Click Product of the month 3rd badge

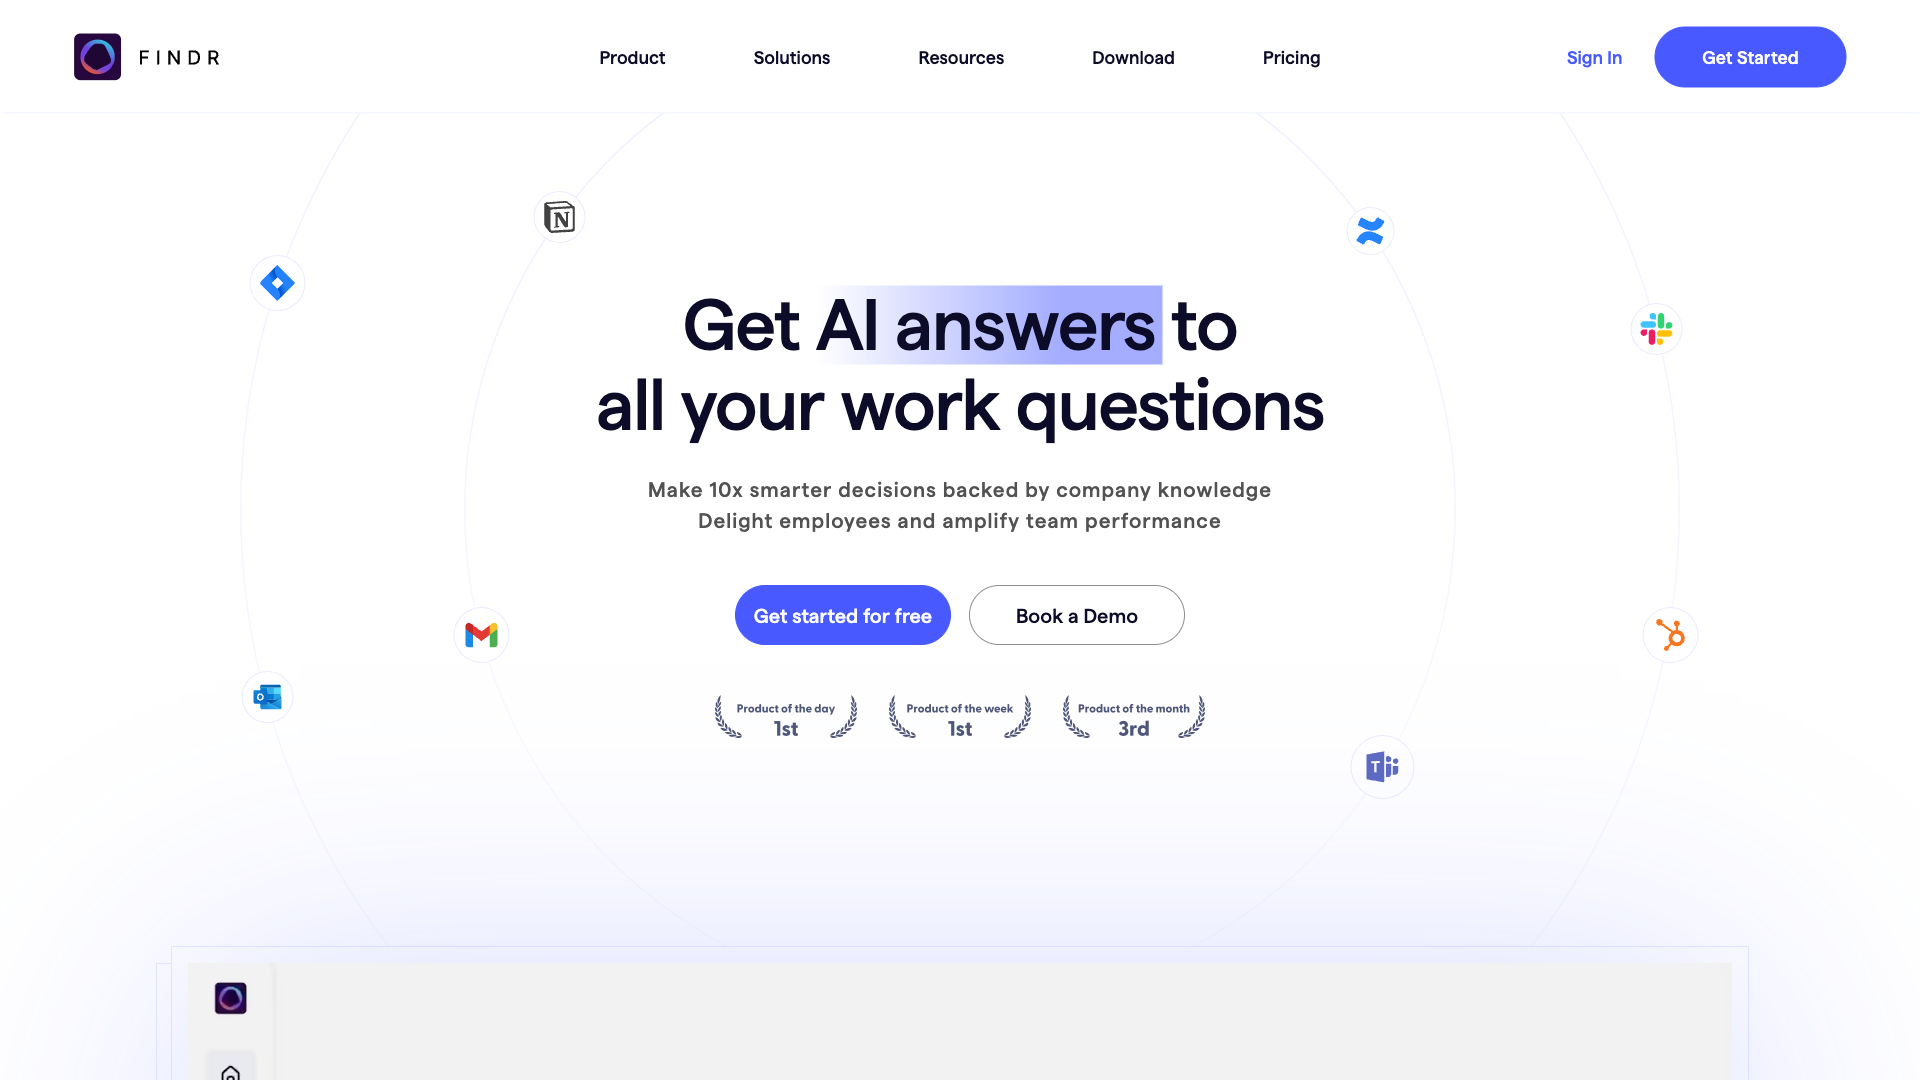click(1133, 719)
